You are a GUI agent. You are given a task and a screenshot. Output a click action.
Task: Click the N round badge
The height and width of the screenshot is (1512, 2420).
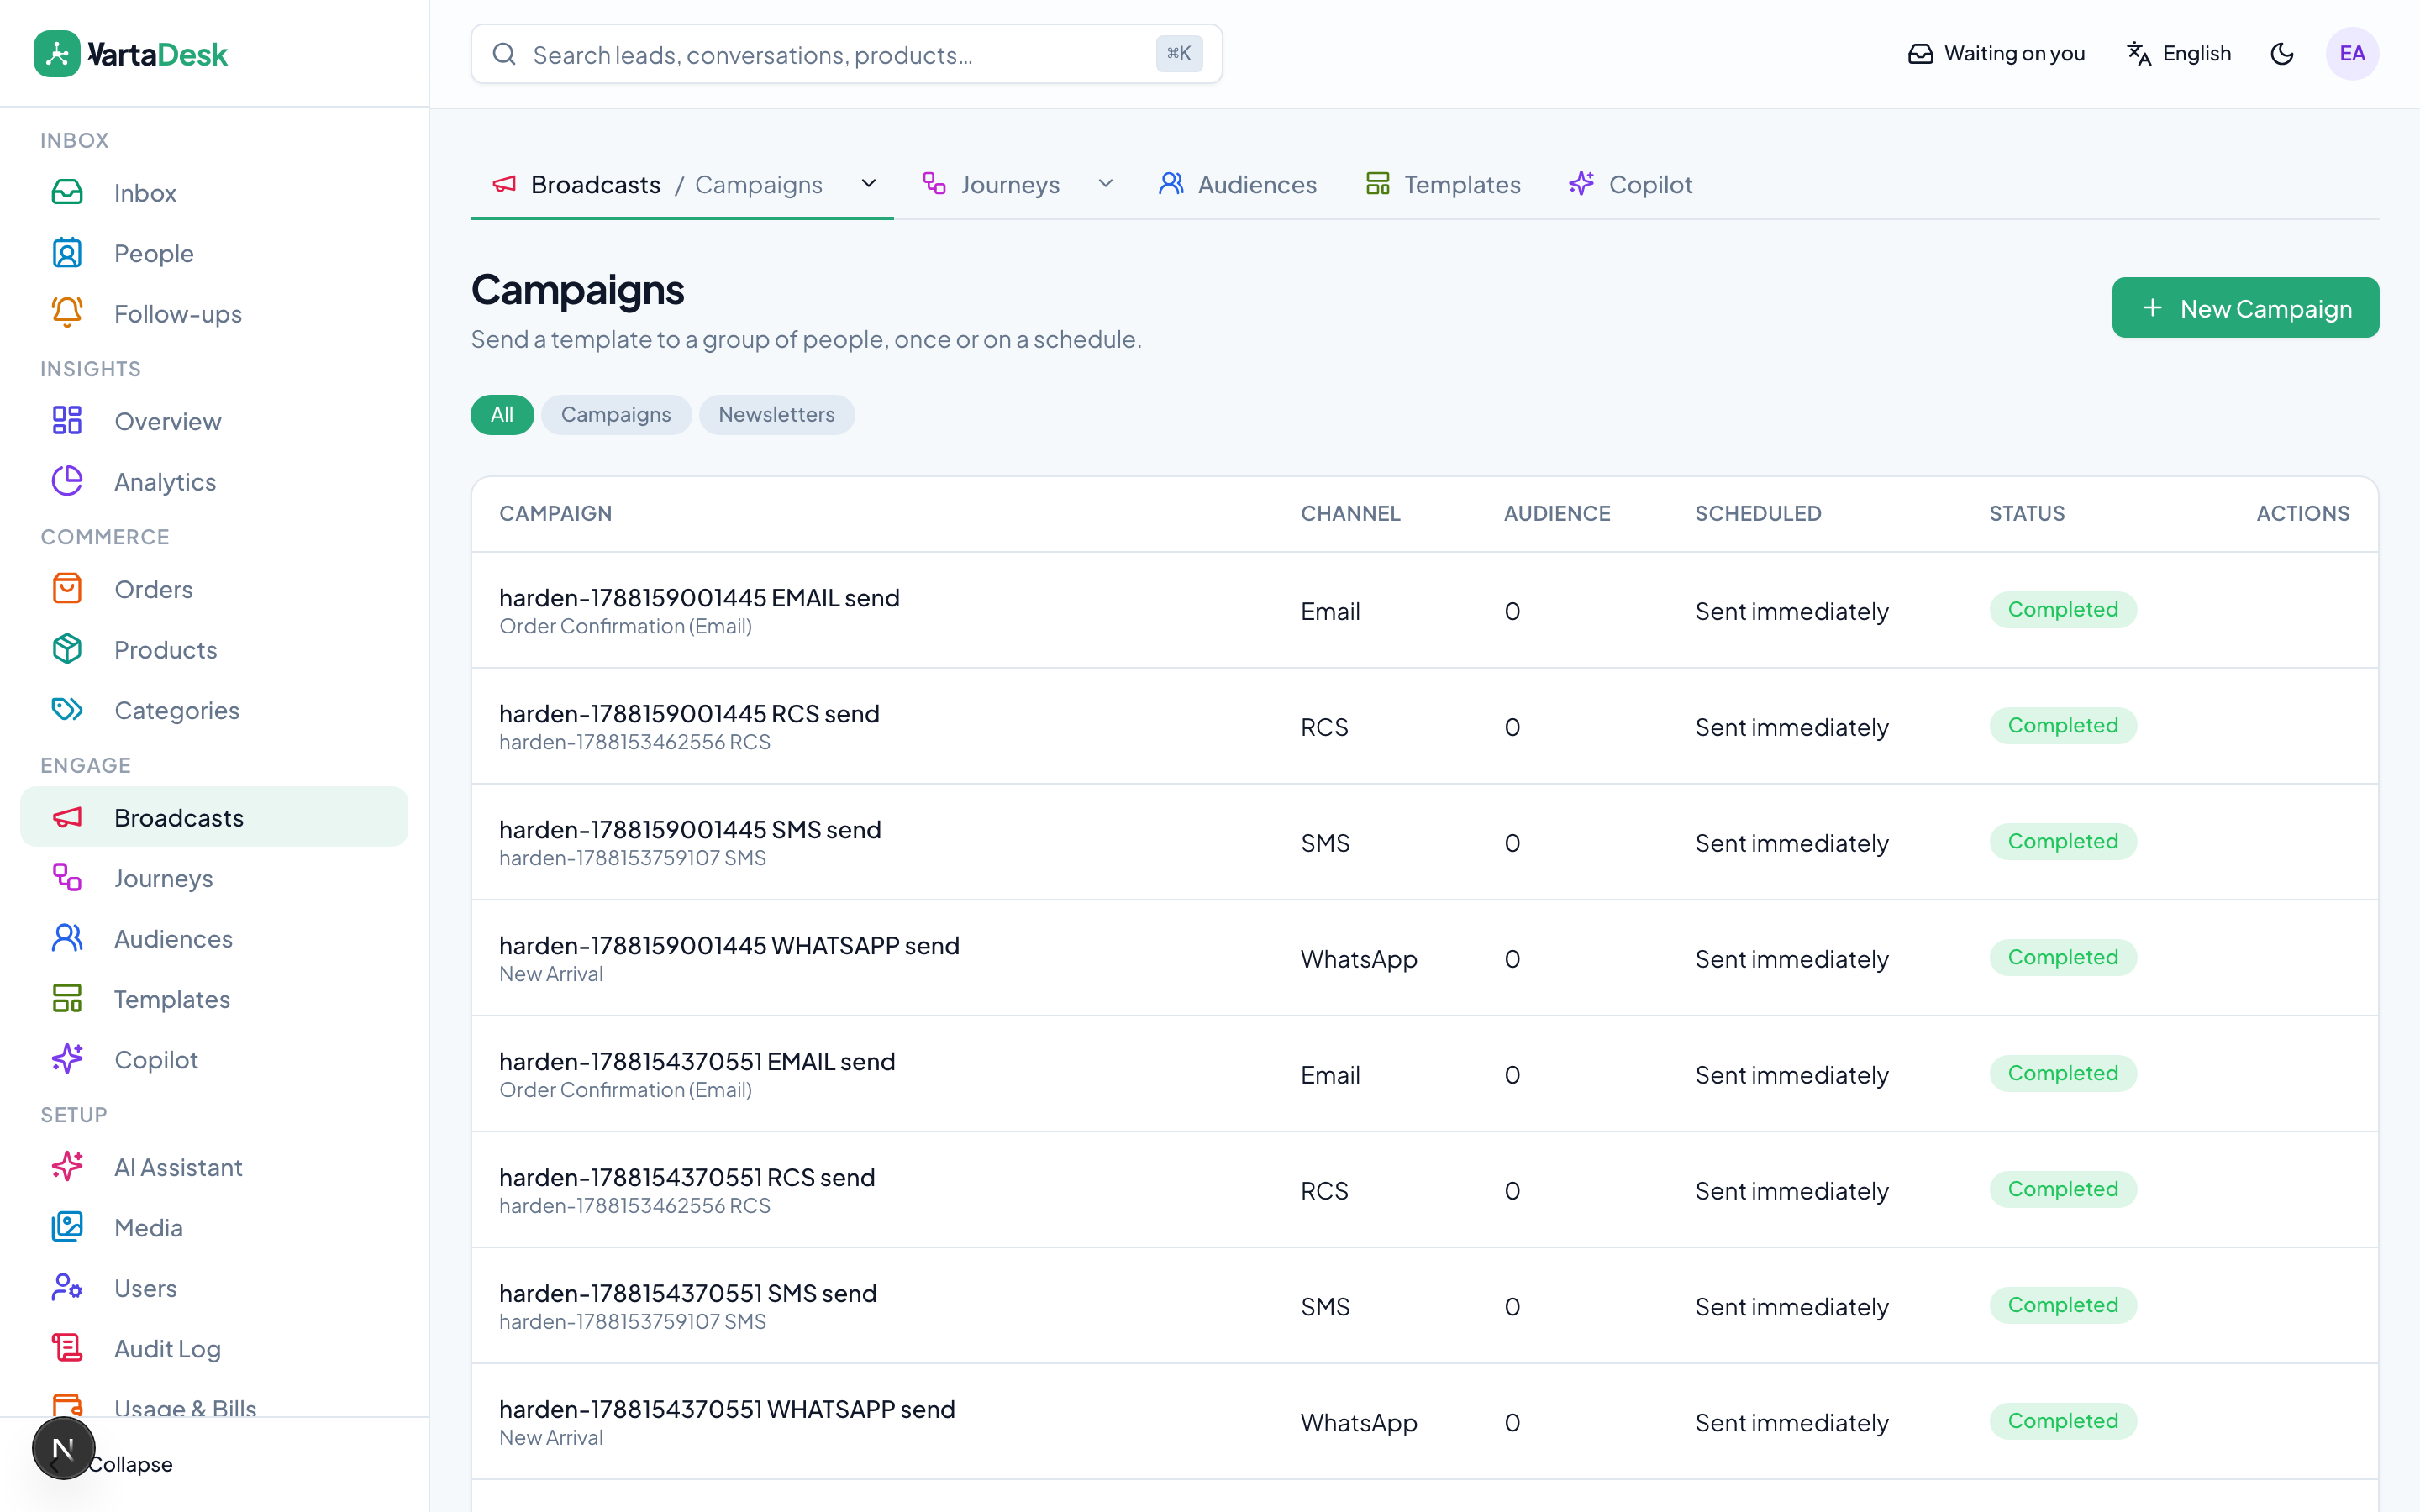click(x=63, y=1448)
